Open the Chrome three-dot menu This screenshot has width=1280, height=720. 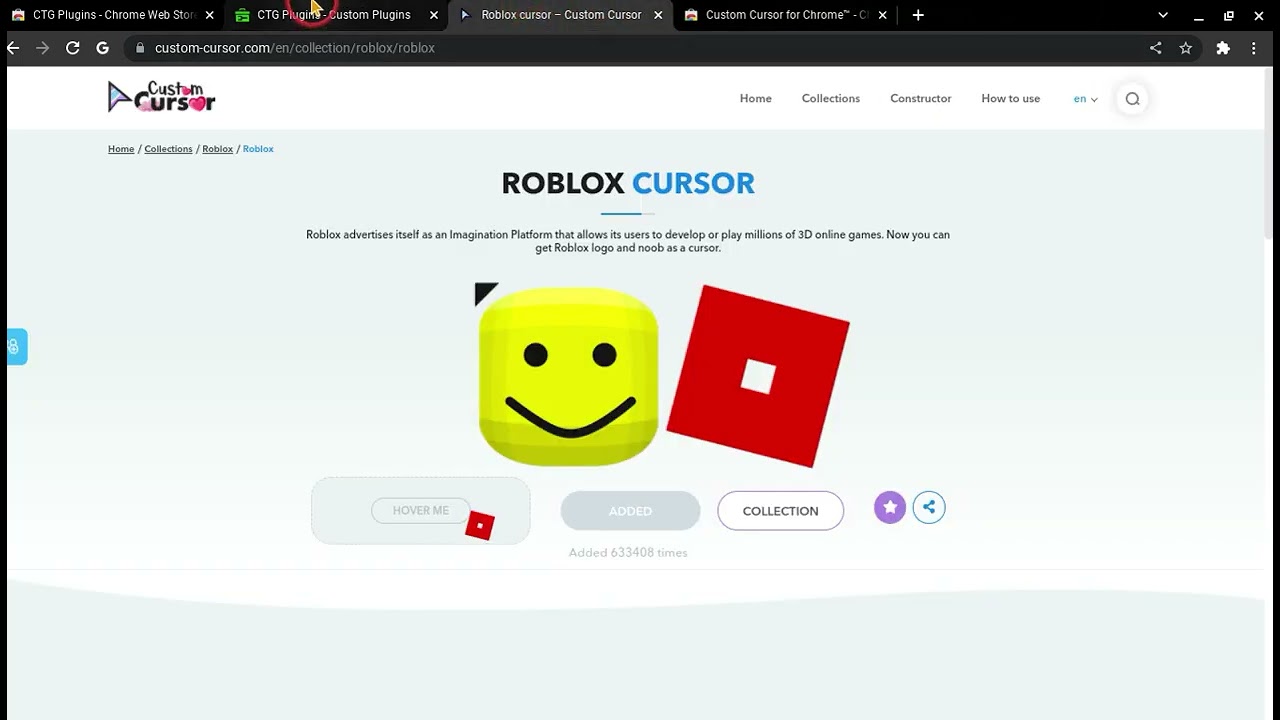1254,48
